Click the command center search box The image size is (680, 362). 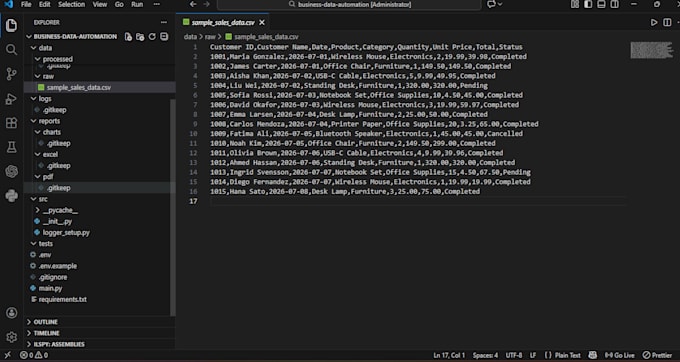[x=349, y=4]
